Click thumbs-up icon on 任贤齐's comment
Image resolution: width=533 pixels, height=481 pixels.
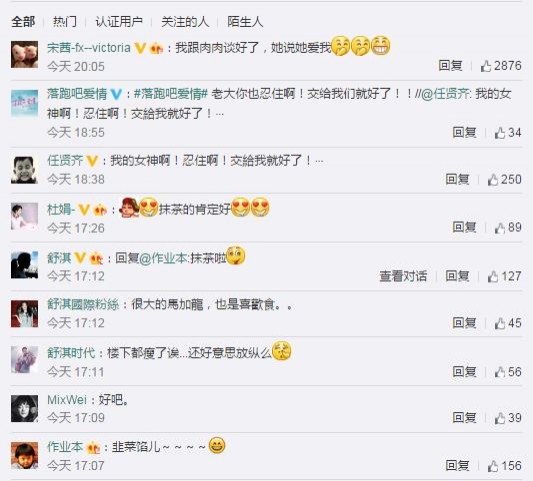[493, 179]
